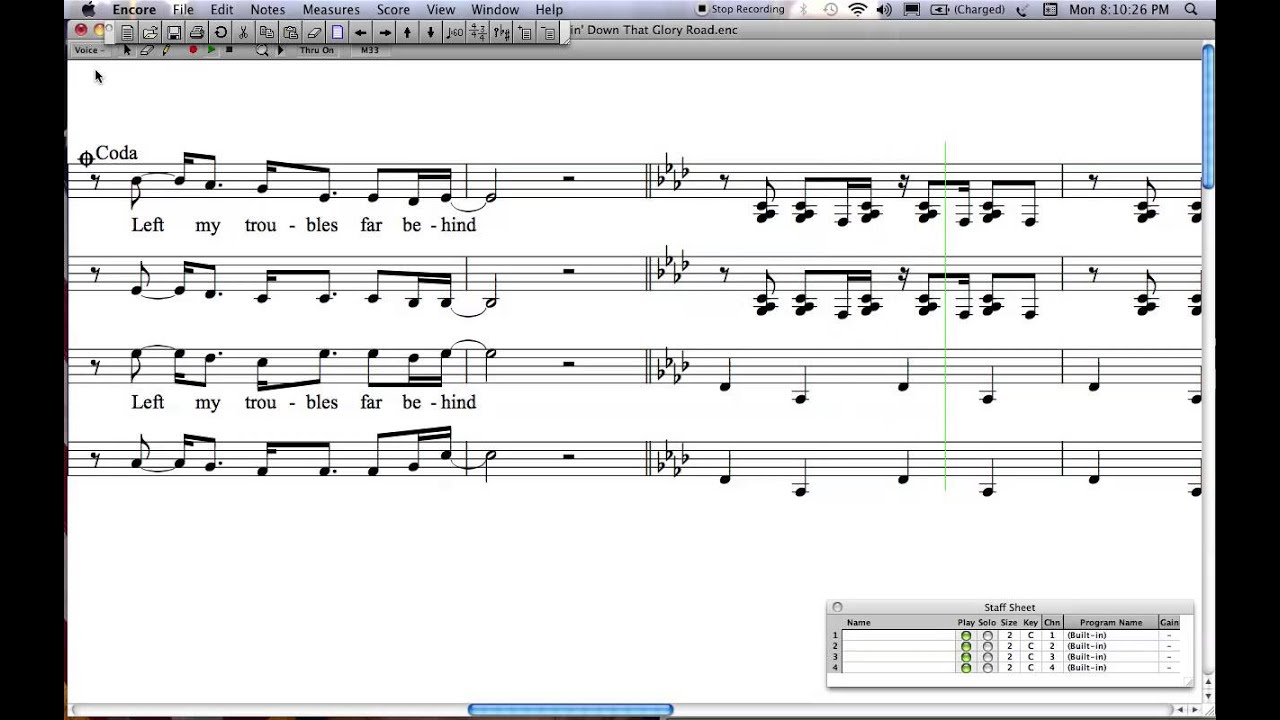Image resolution: width=1280 pixels, height=720 pixels.
Task: Click the left arrow toolbar icon
Action: tap(361, 32)
